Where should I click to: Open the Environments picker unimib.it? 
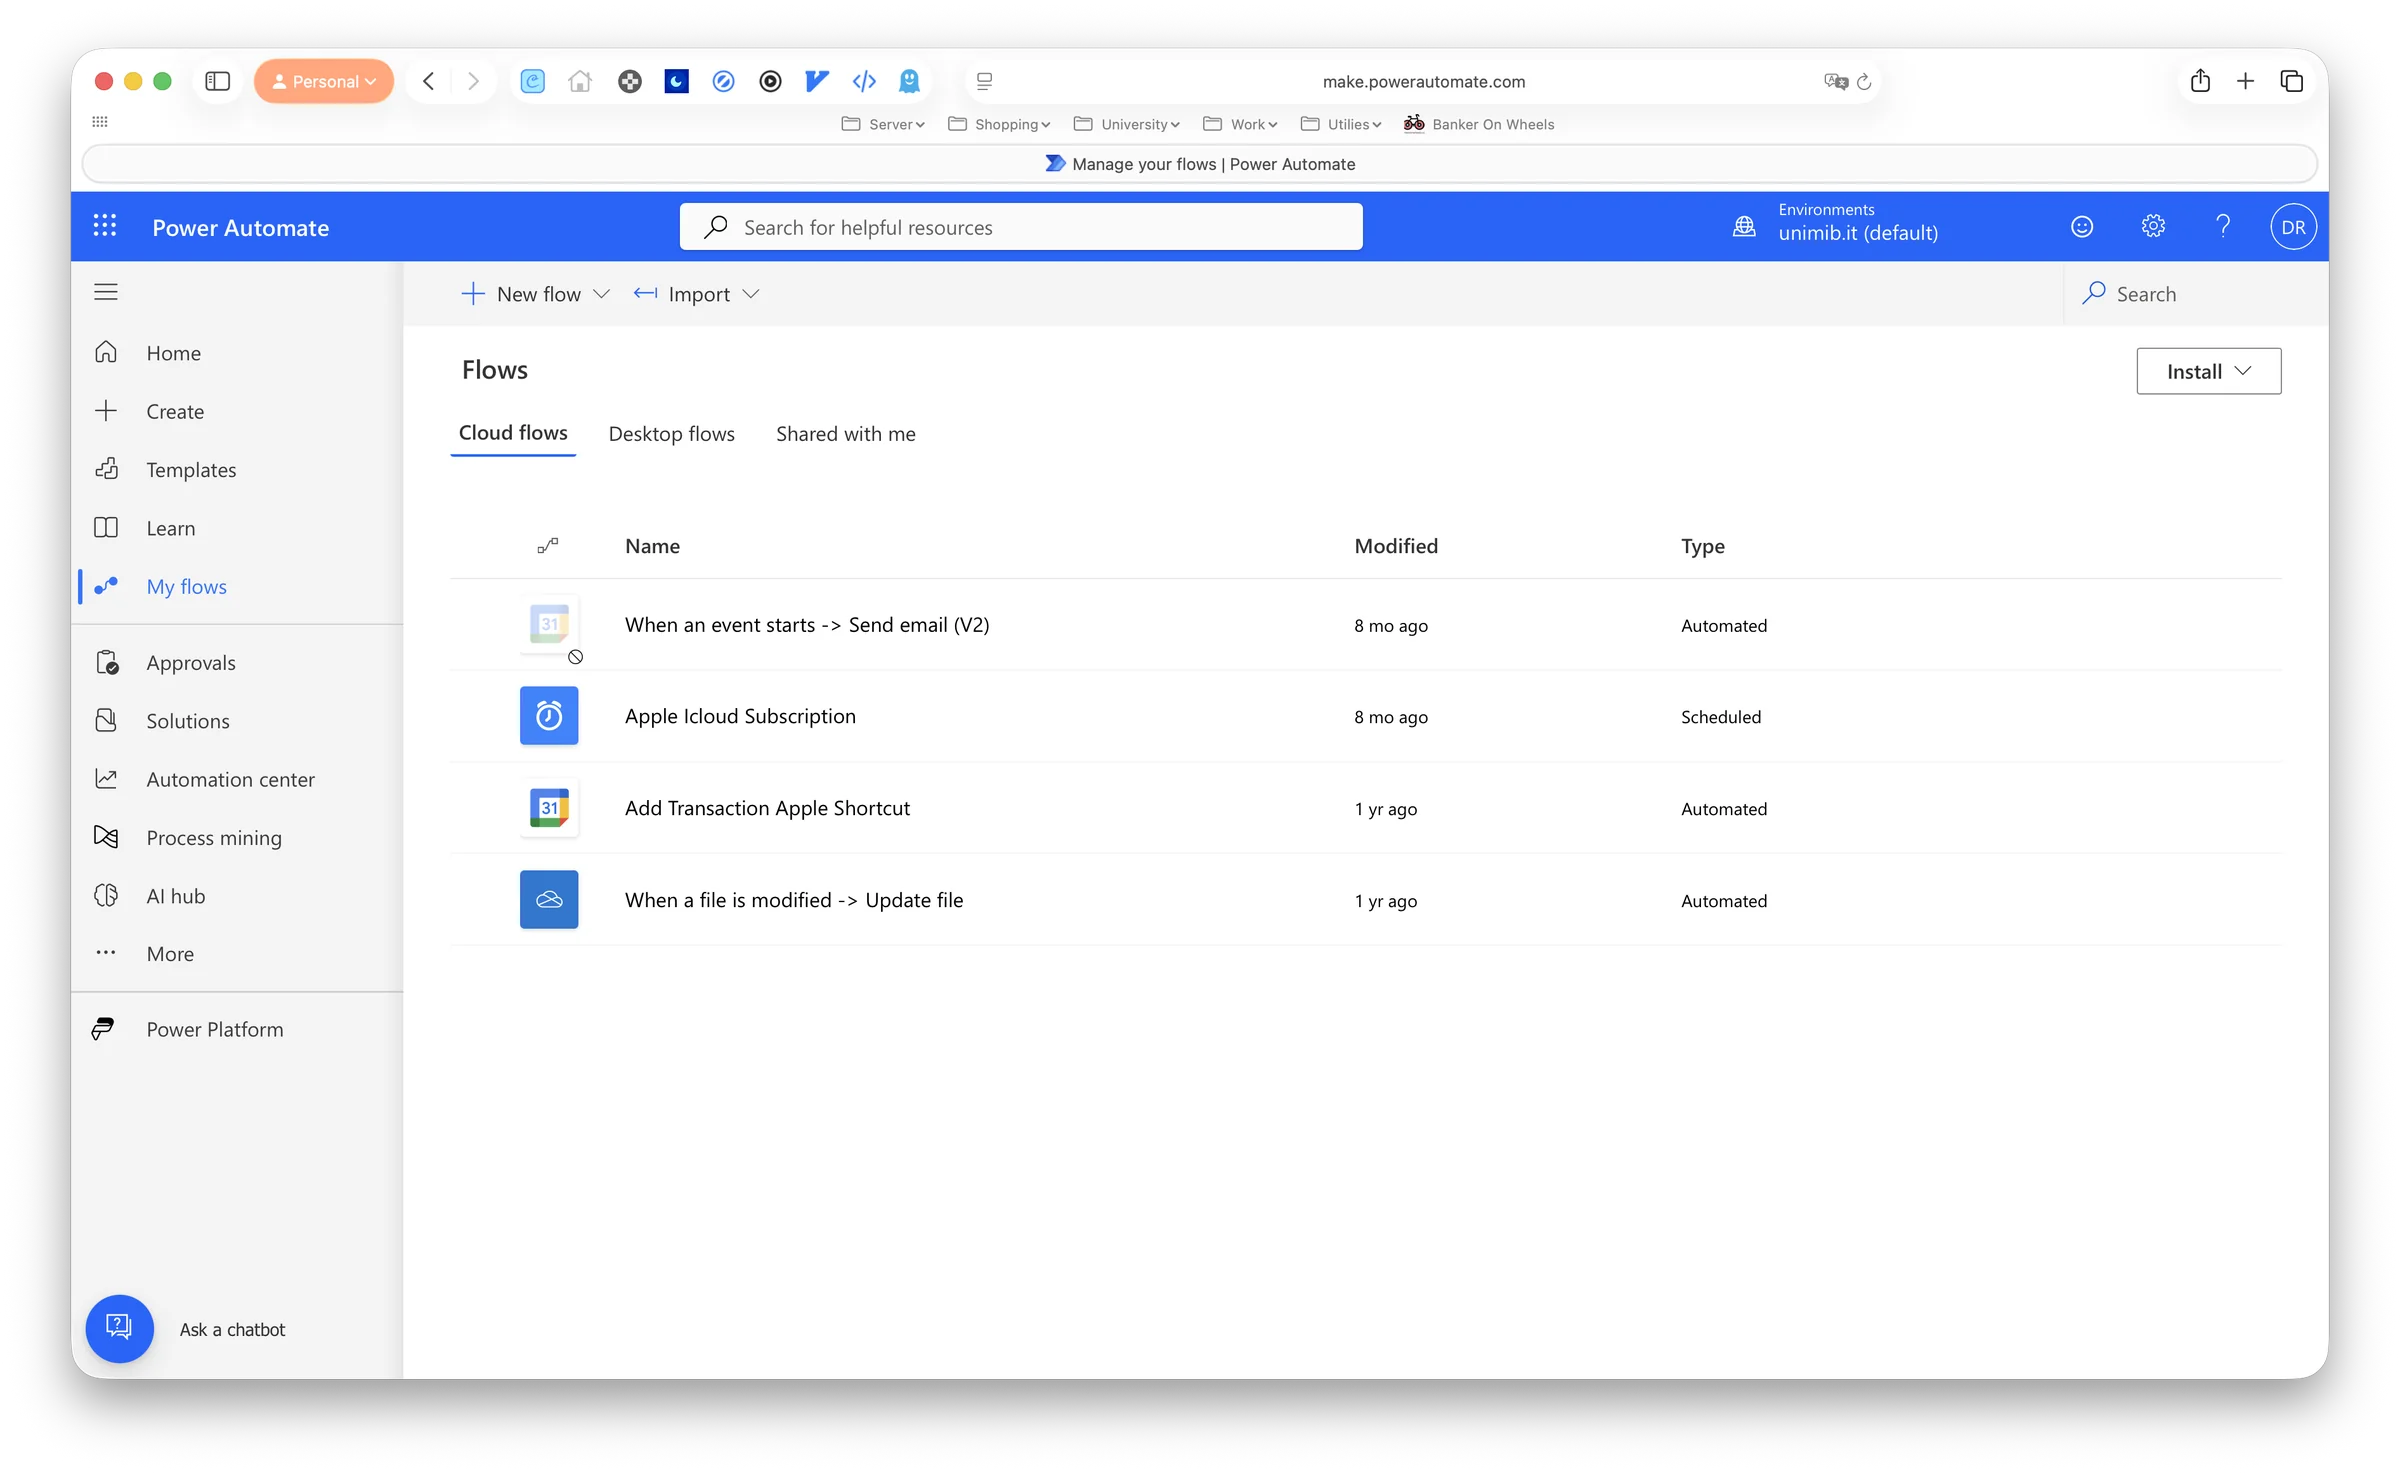click(1835, 226)
